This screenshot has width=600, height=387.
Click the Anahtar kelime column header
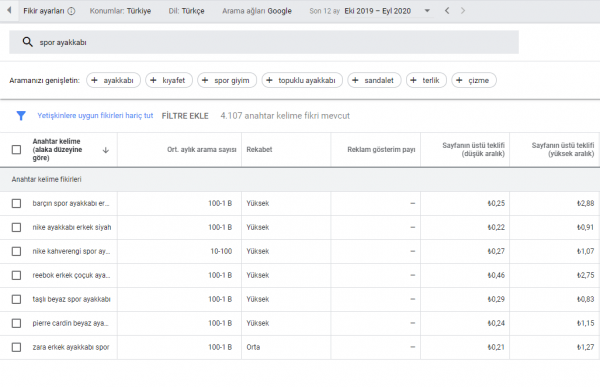pyautogui.click(x=57, y=150)
